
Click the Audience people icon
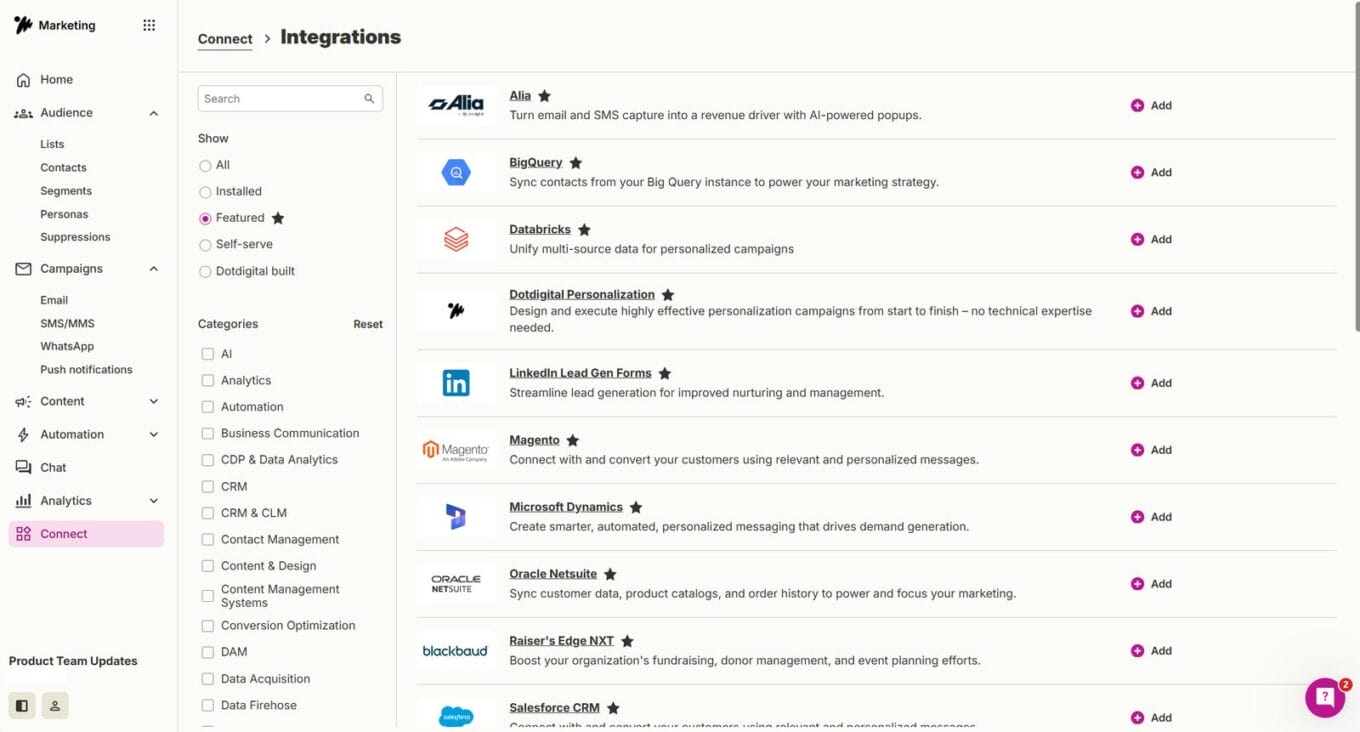(23, 113)
